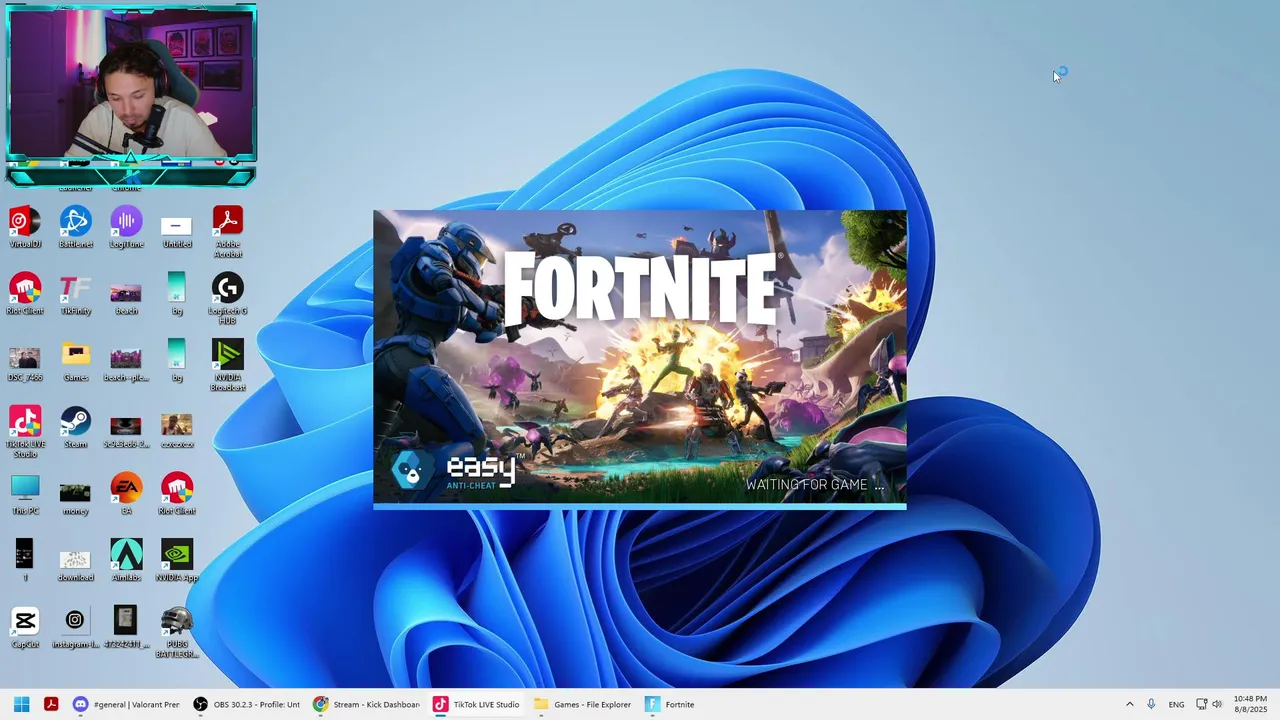Screen dimensions: 1280x720
Task: Select the bg file beside Logitech G HUB
Action: (x=177, y=294)
